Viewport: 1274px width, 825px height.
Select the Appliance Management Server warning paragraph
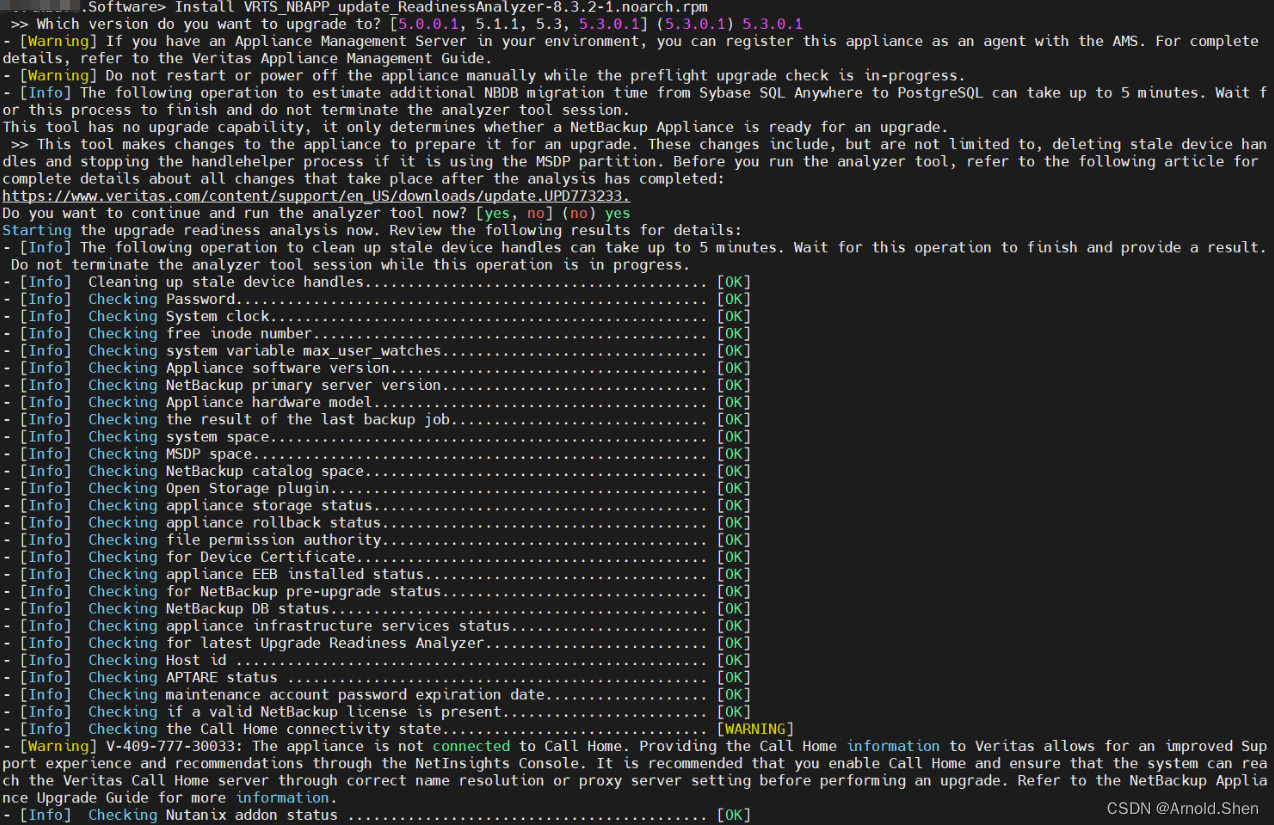click(631, 50)
